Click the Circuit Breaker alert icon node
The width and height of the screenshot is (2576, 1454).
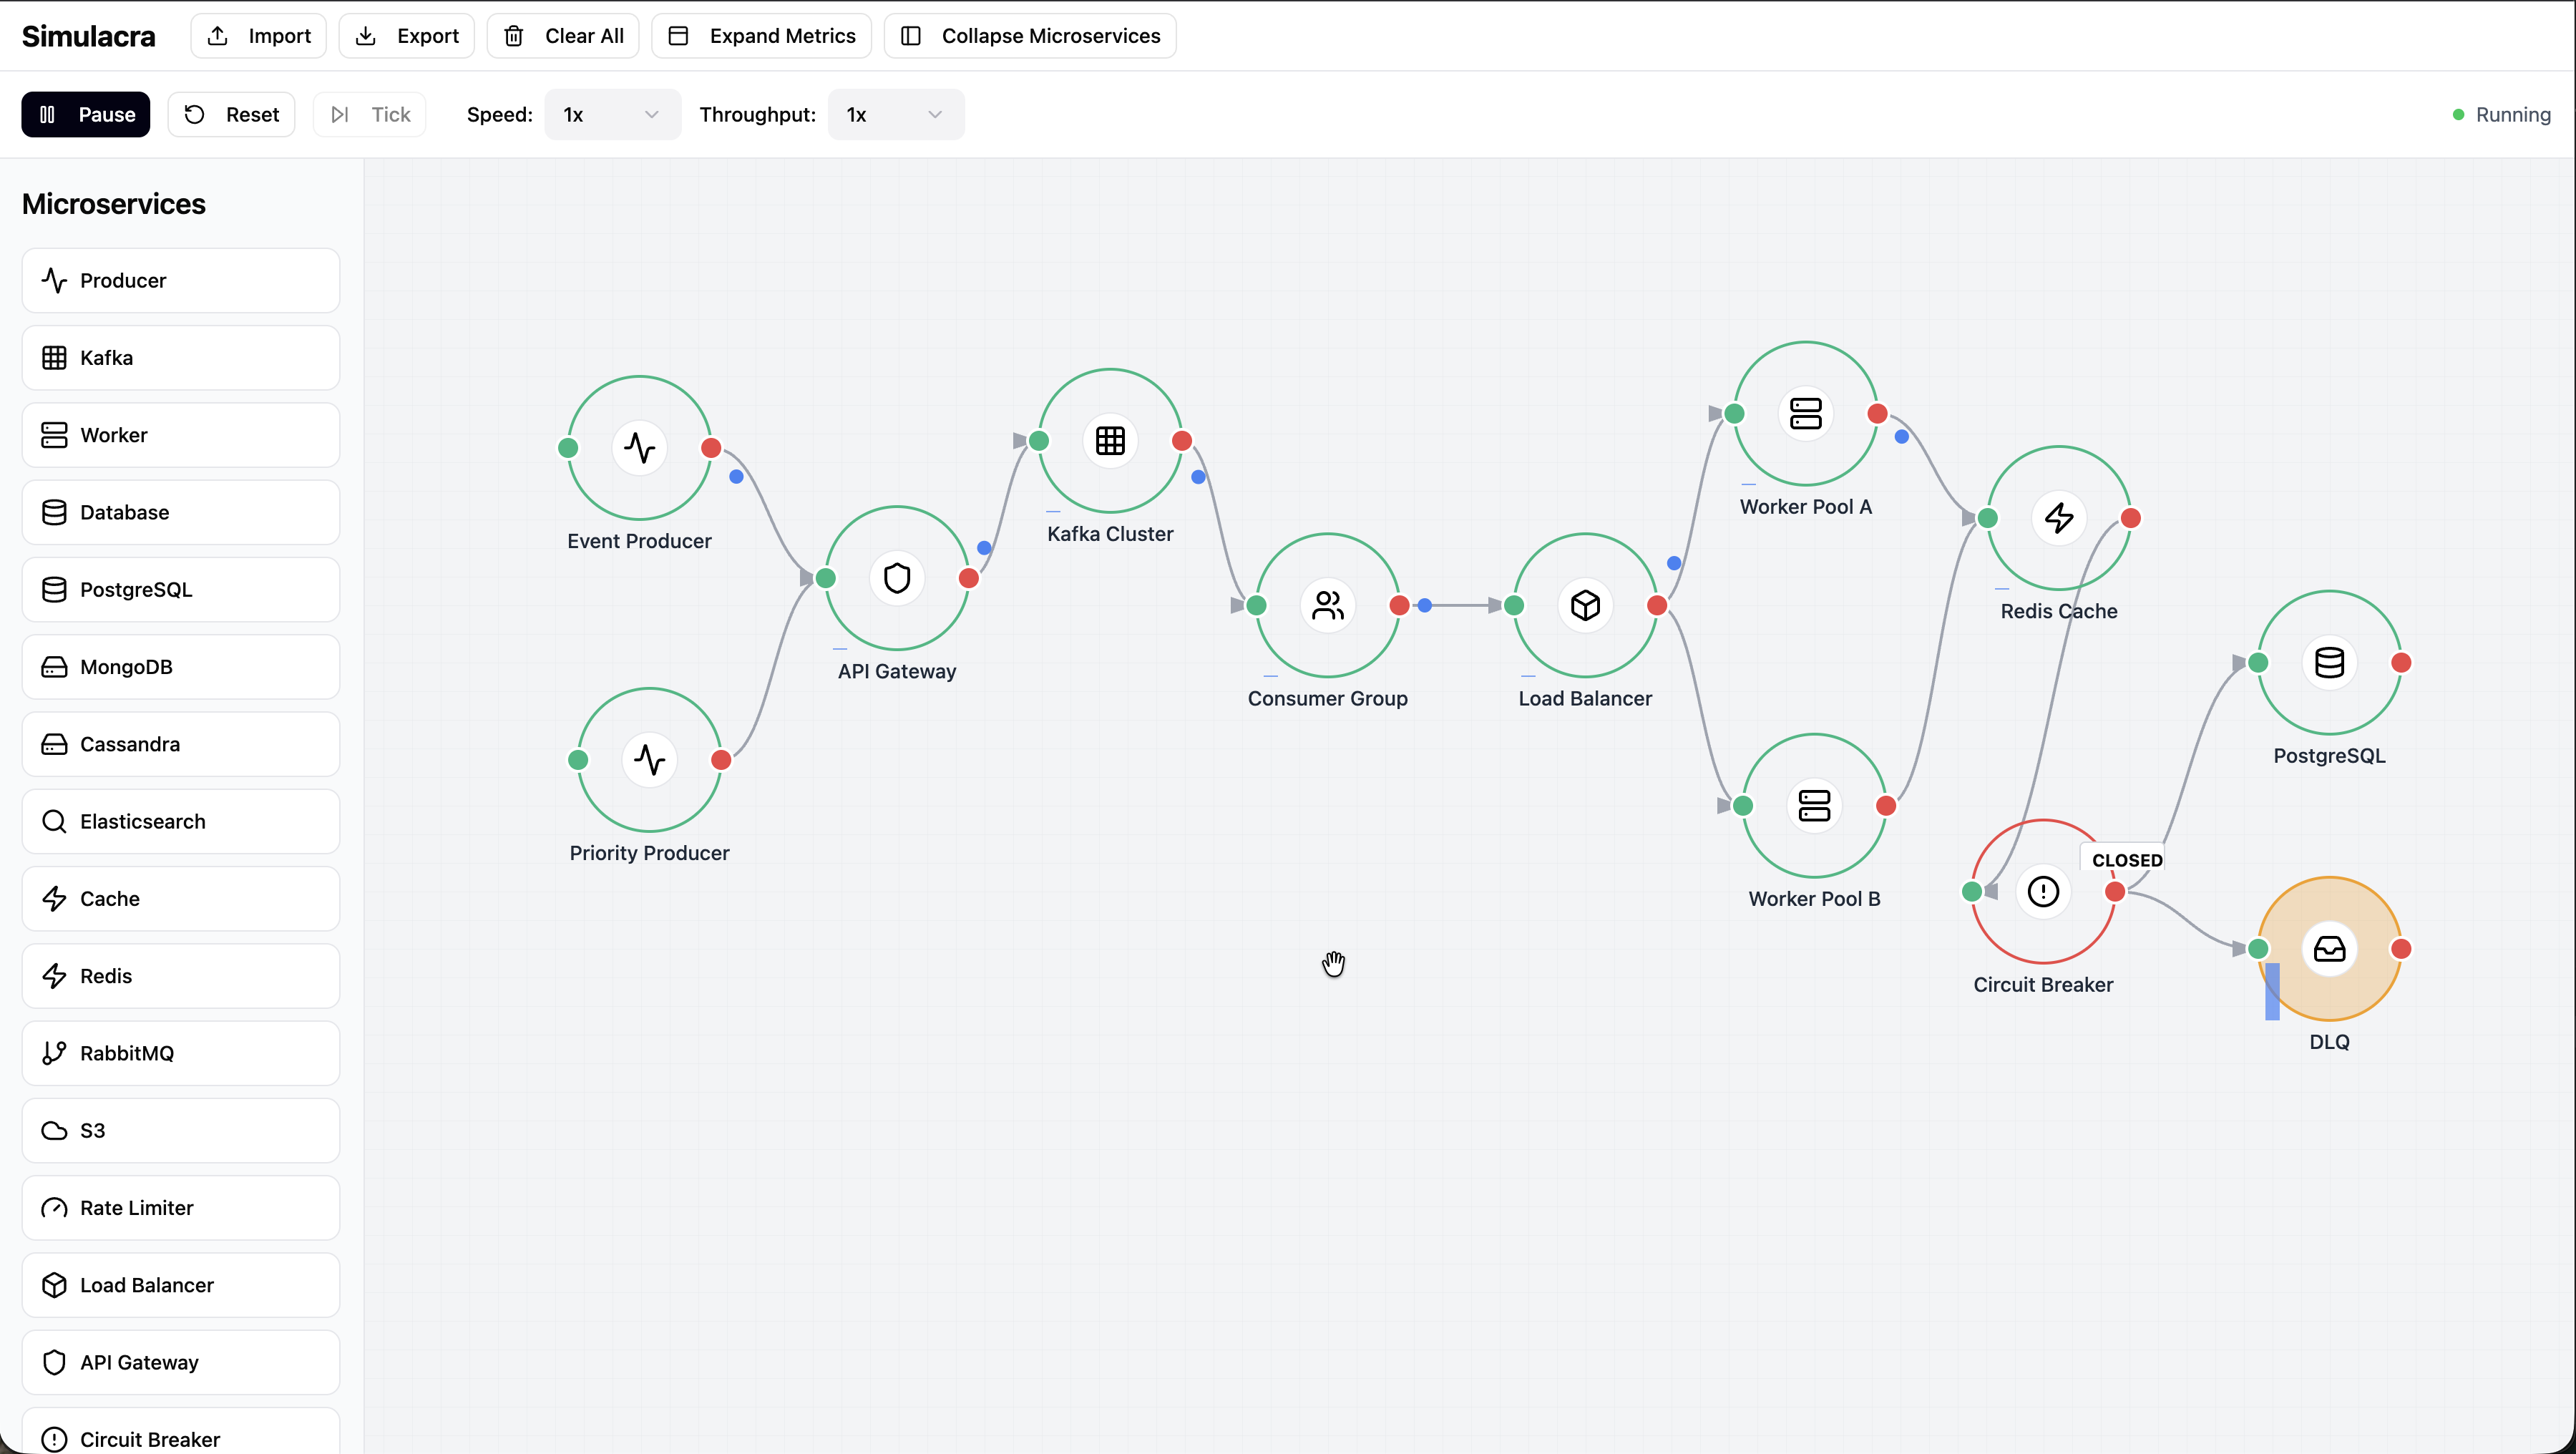(x=2043, y=891)
